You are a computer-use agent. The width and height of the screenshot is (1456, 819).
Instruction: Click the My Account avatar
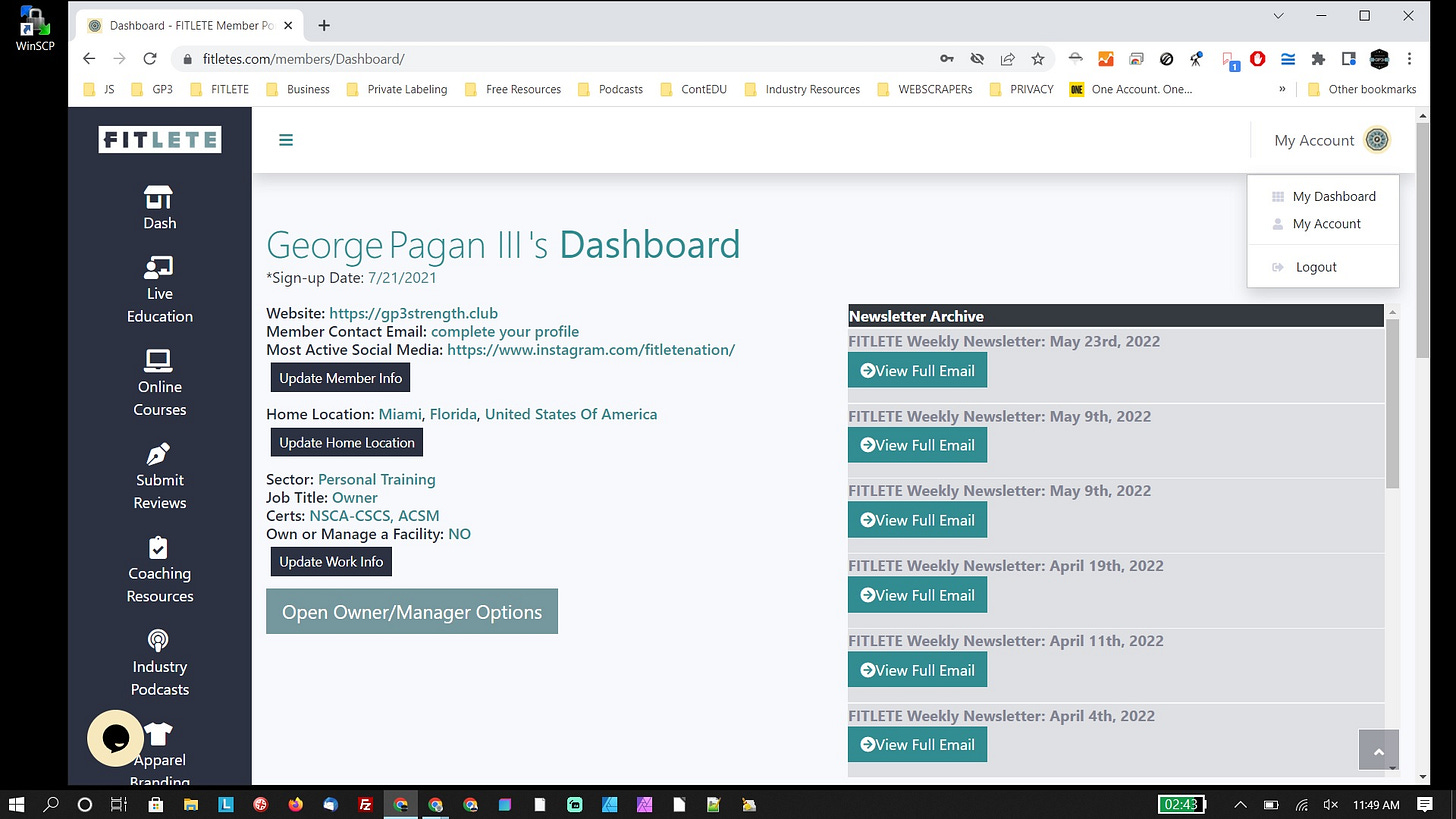point(1377,140)
